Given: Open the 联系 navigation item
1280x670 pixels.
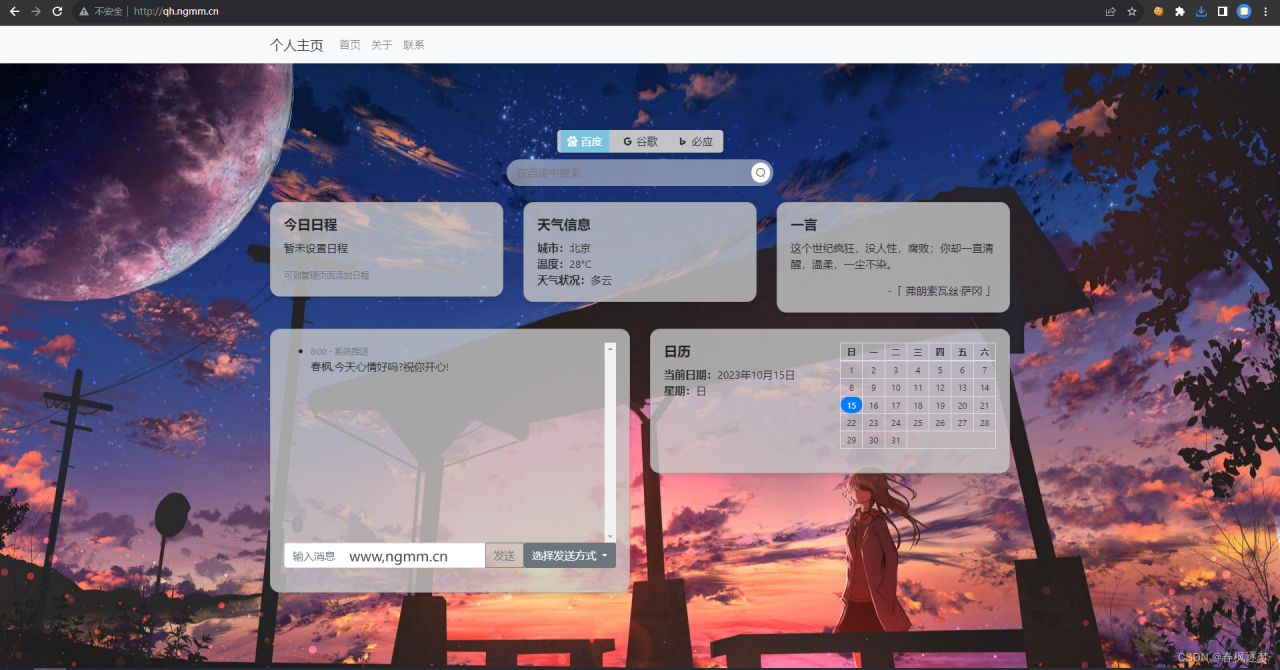Looking at the screenshot, I should coord(414,45).
